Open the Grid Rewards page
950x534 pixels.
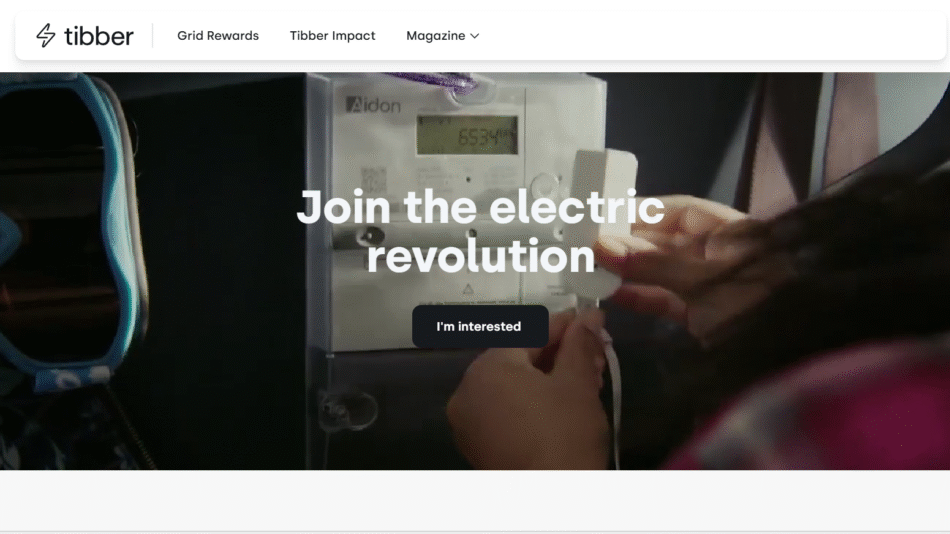[x=218, y=36]
